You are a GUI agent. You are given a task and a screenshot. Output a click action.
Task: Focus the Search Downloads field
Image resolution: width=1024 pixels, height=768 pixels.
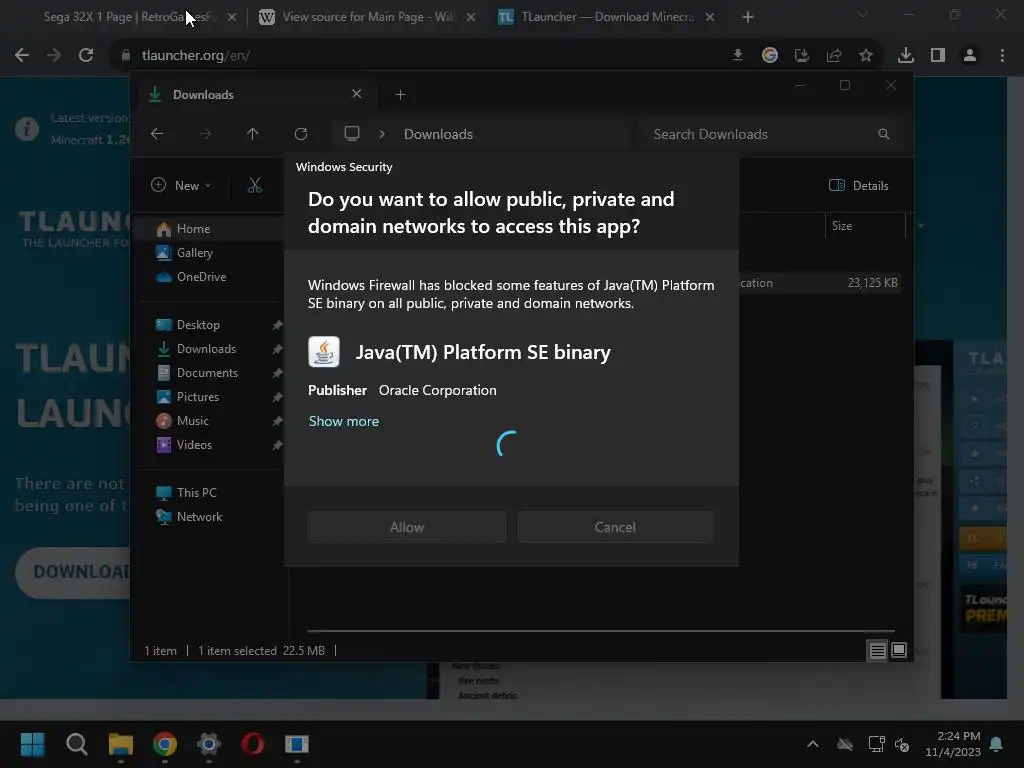coord(772,134)
